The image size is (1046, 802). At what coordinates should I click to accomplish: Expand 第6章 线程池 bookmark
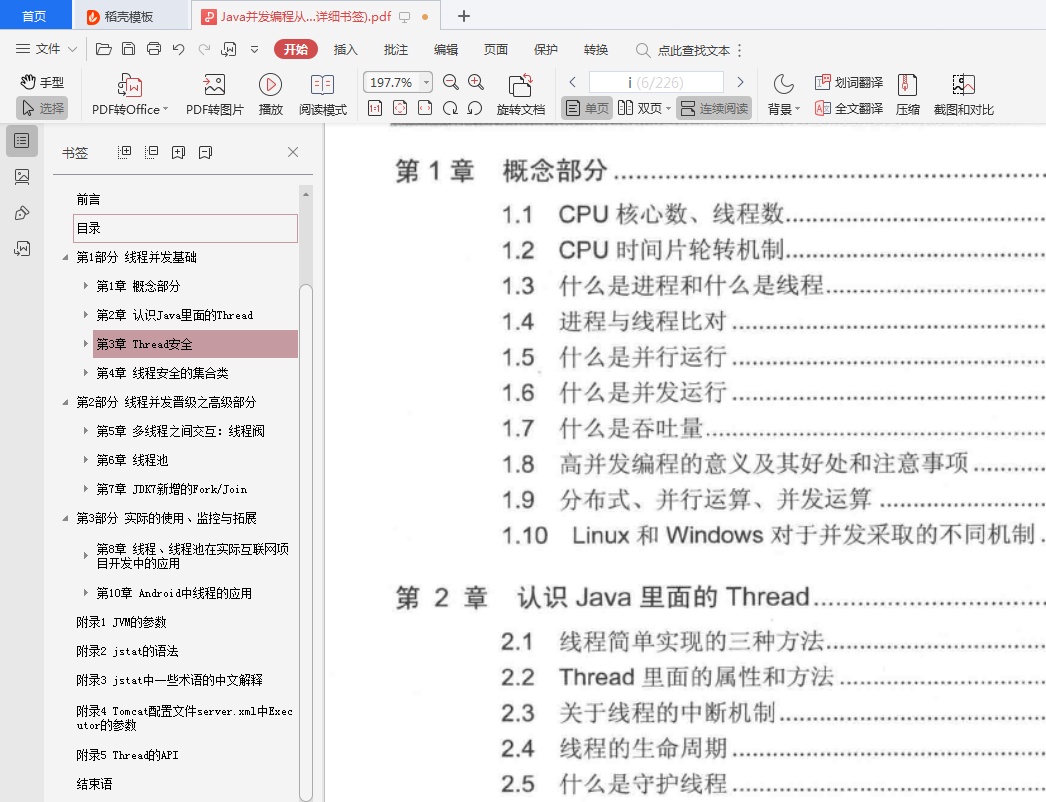[x=85, y=460]
